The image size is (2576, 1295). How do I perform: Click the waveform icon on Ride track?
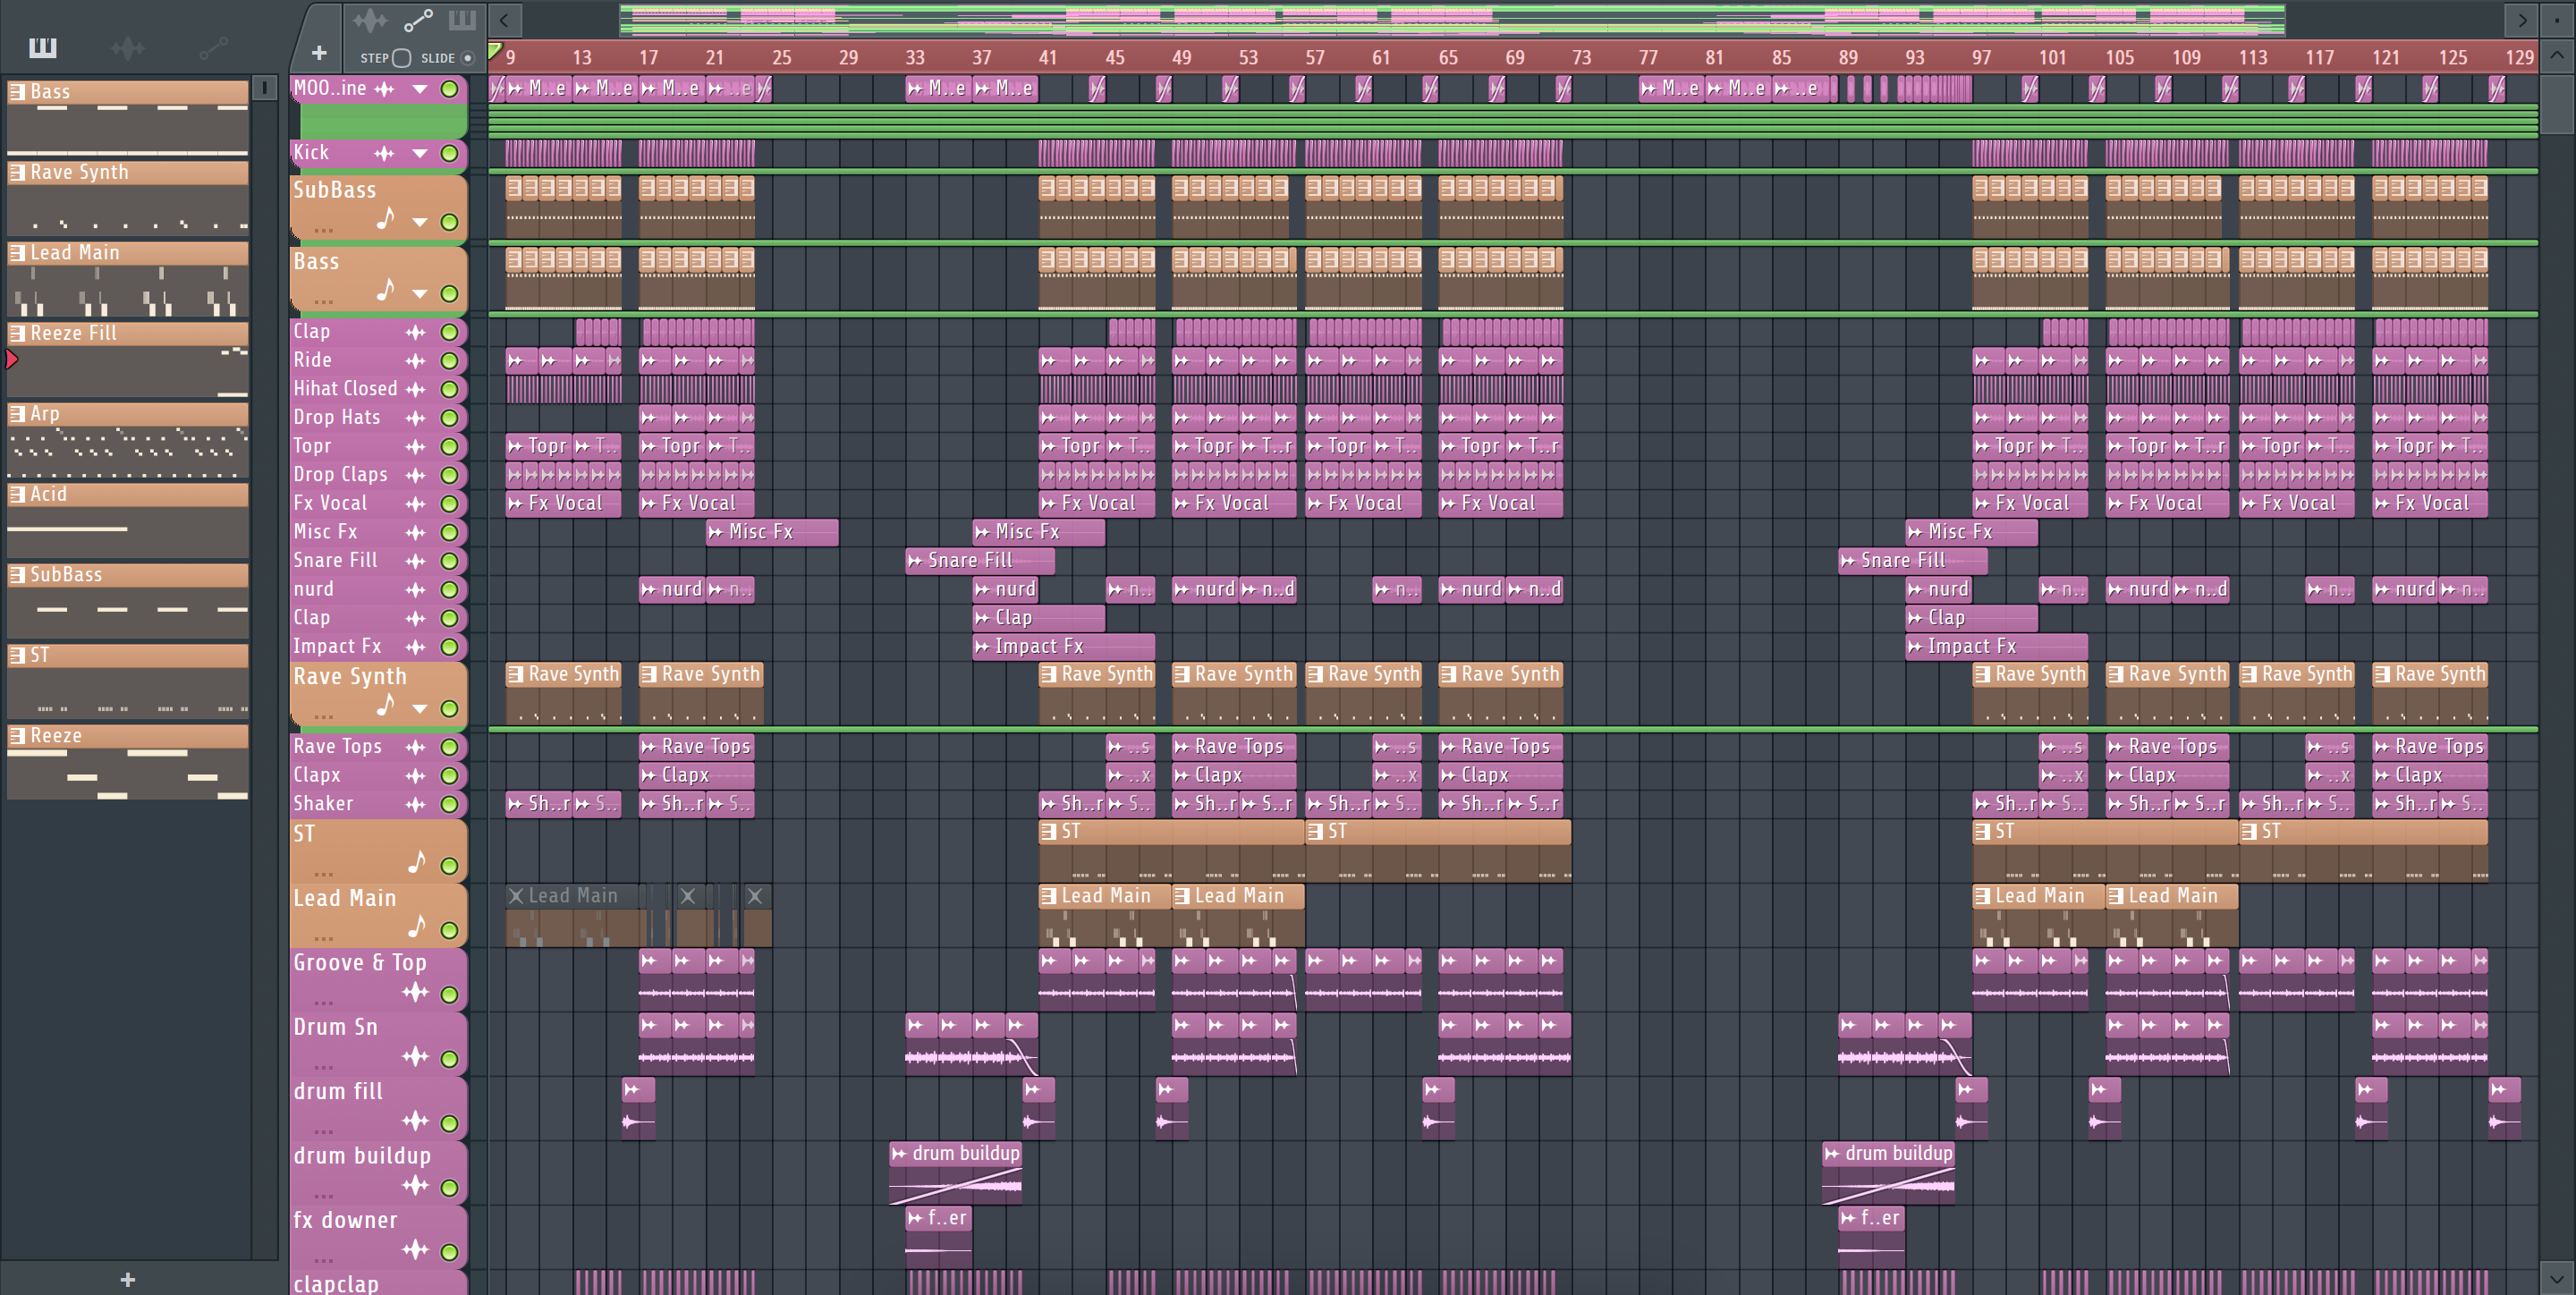click(416, 360)
